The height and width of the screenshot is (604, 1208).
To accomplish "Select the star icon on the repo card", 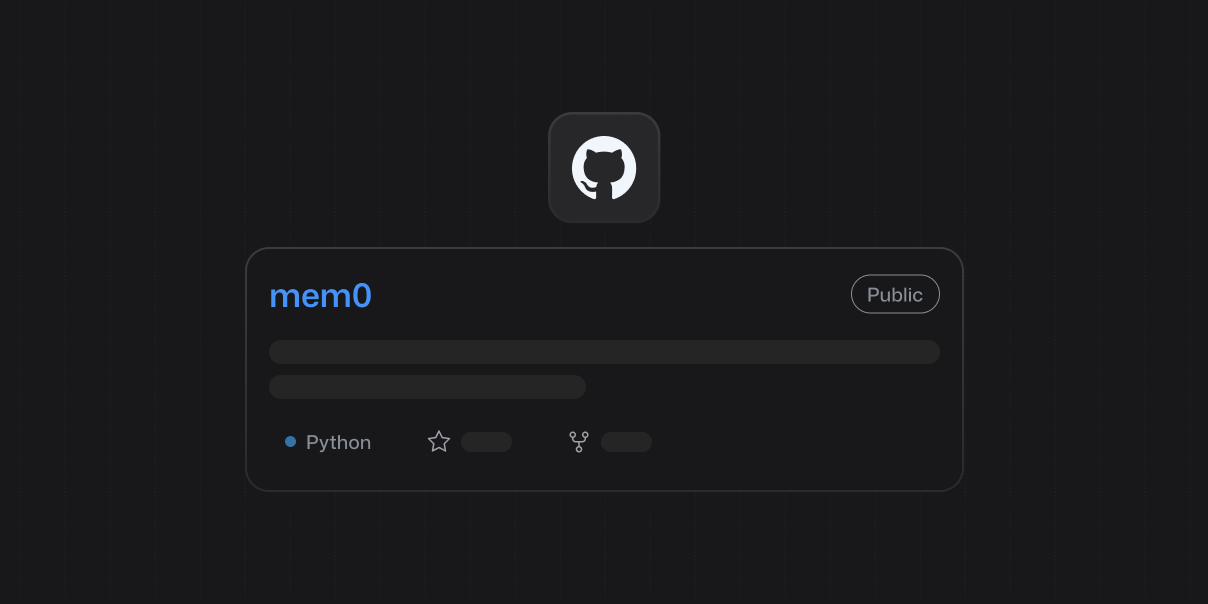I will 439,441.
